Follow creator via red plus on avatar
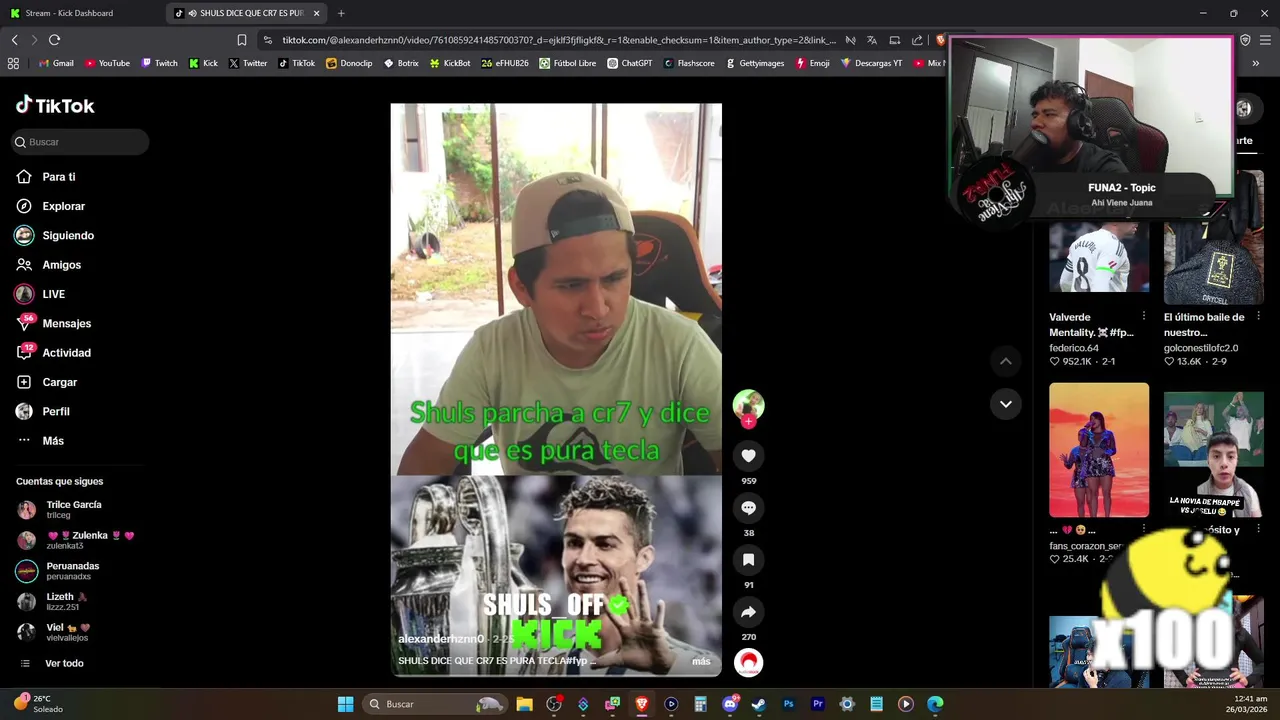Screen dimensions: 1280x720 click(748, 422)
